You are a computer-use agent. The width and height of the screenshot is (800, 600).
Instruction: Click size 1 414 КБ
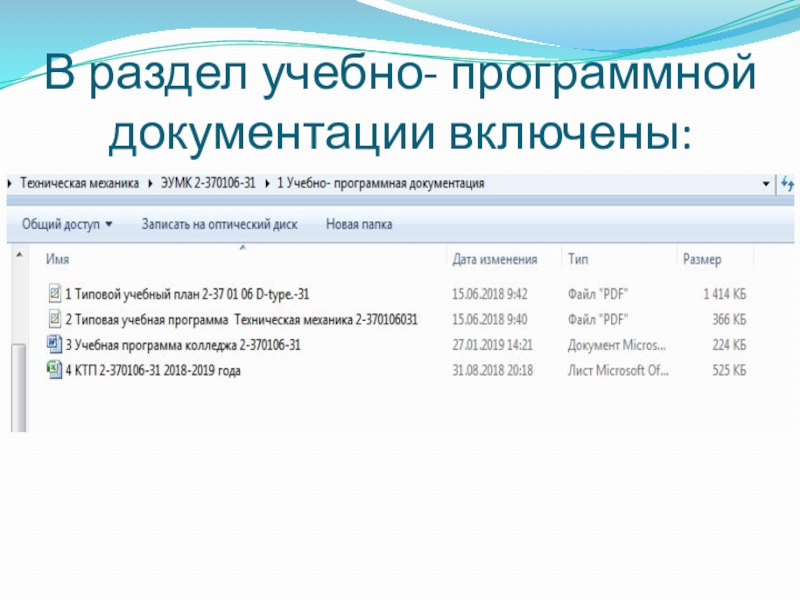pyautogui.click(x=724, y=294)
